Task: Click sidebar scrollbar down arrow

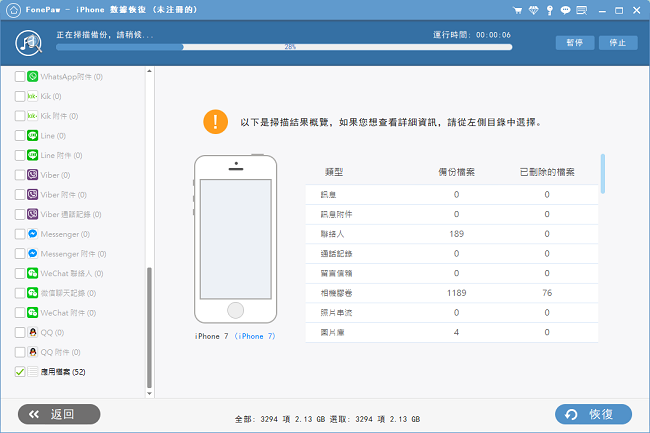Action: 149,394
